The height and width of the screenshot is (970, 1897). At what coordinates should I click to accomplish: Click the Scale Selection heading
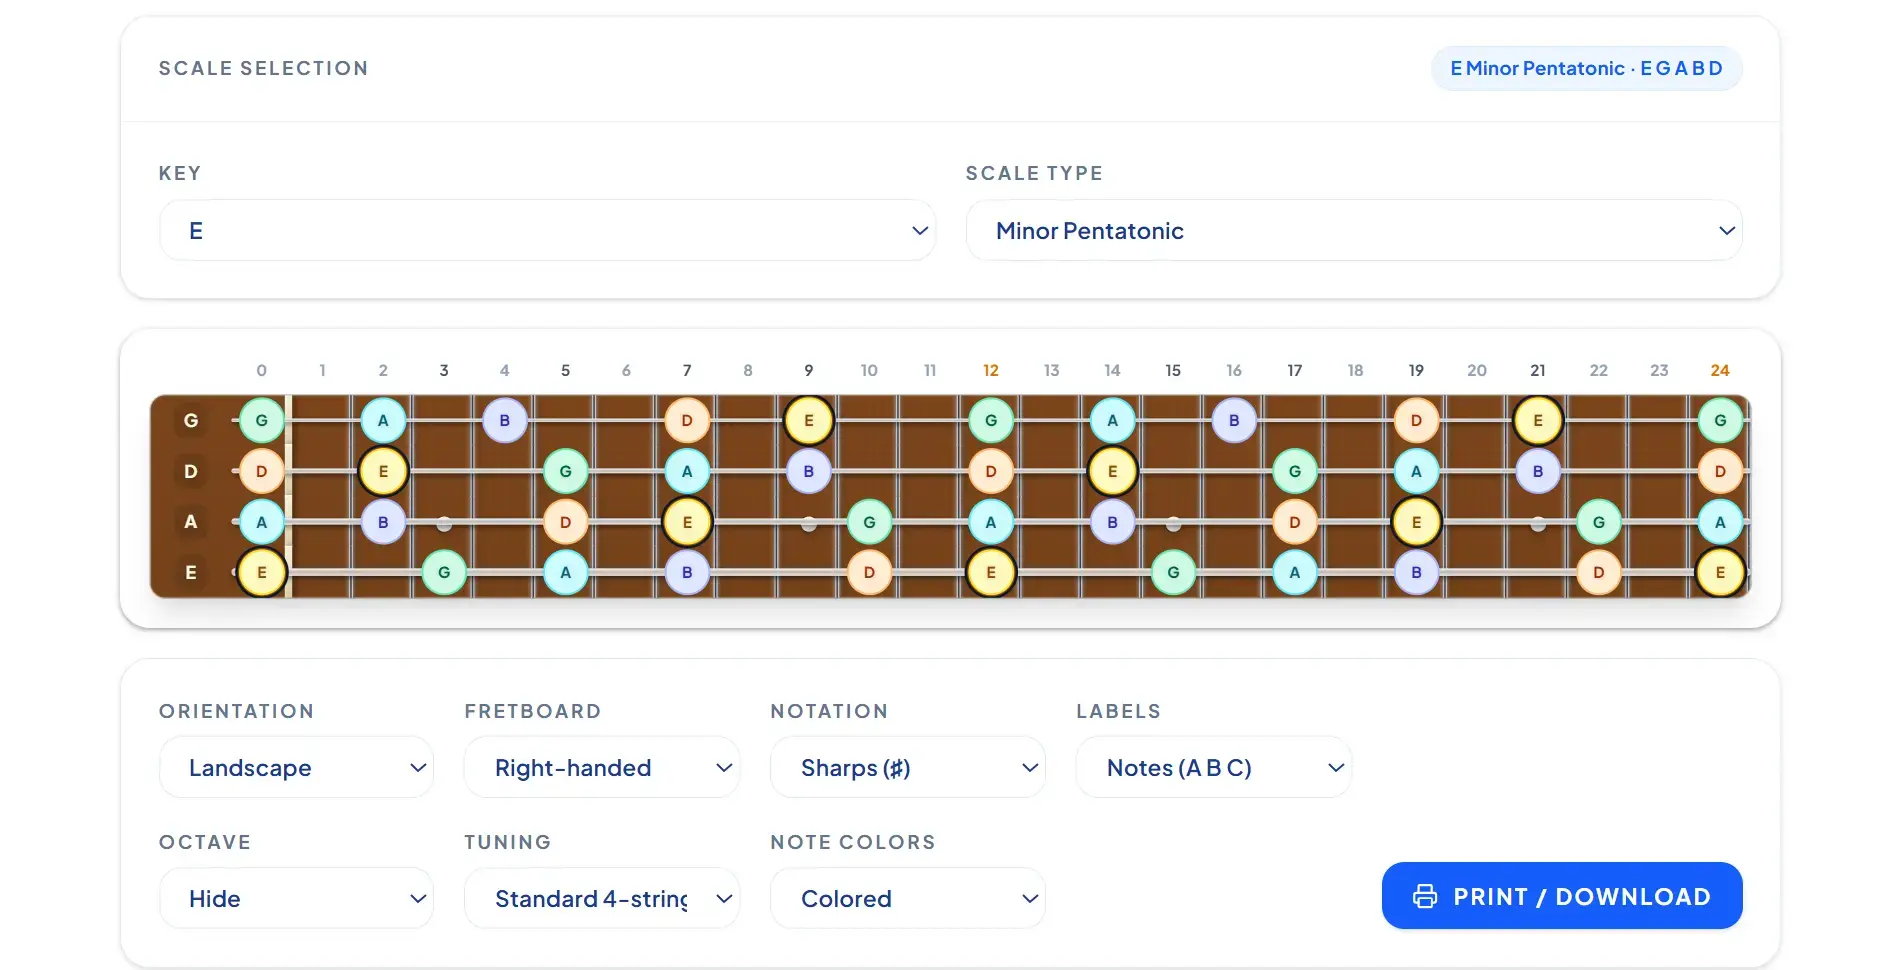[x=264, y=68]
